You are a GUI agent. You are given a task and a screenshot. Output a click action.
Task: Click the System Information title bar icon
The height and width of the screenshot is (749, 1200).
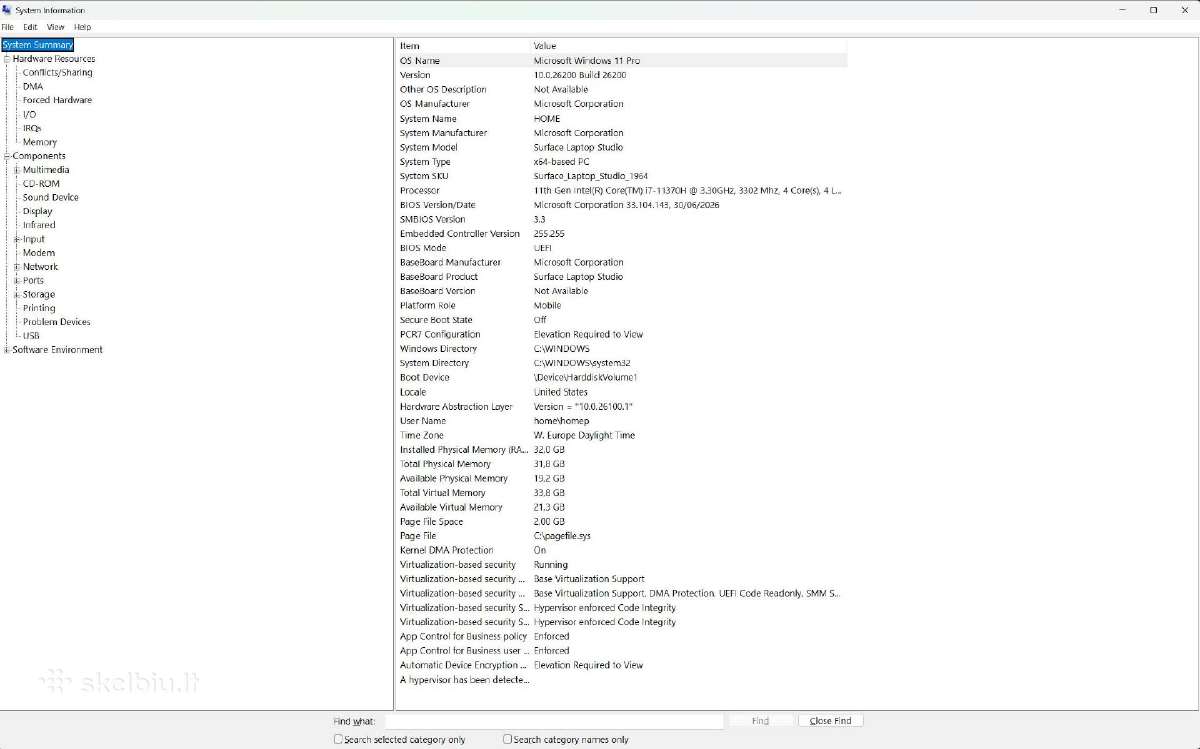pyautogui.click(x=8, y=10)
